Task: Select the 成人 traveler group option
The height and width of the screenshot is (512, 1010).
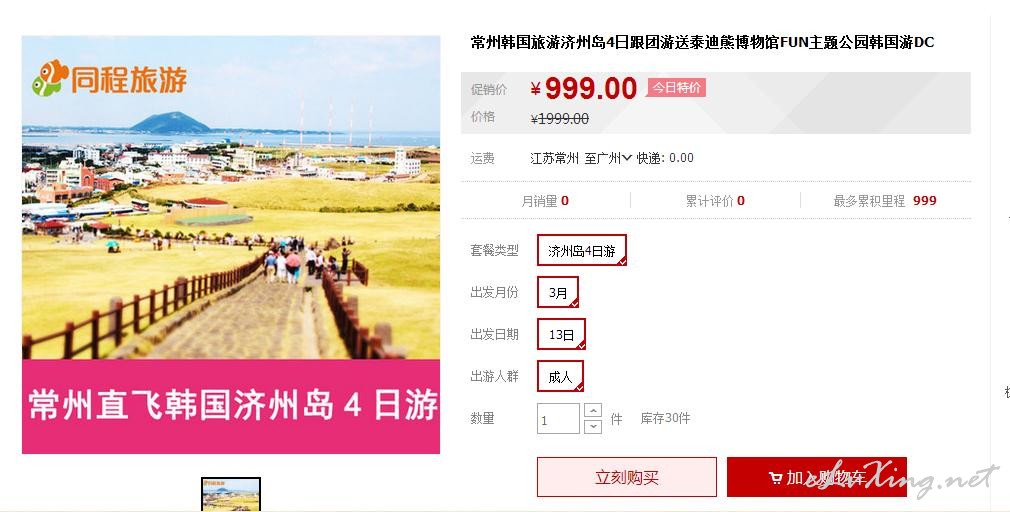Action: click(560, 377)
